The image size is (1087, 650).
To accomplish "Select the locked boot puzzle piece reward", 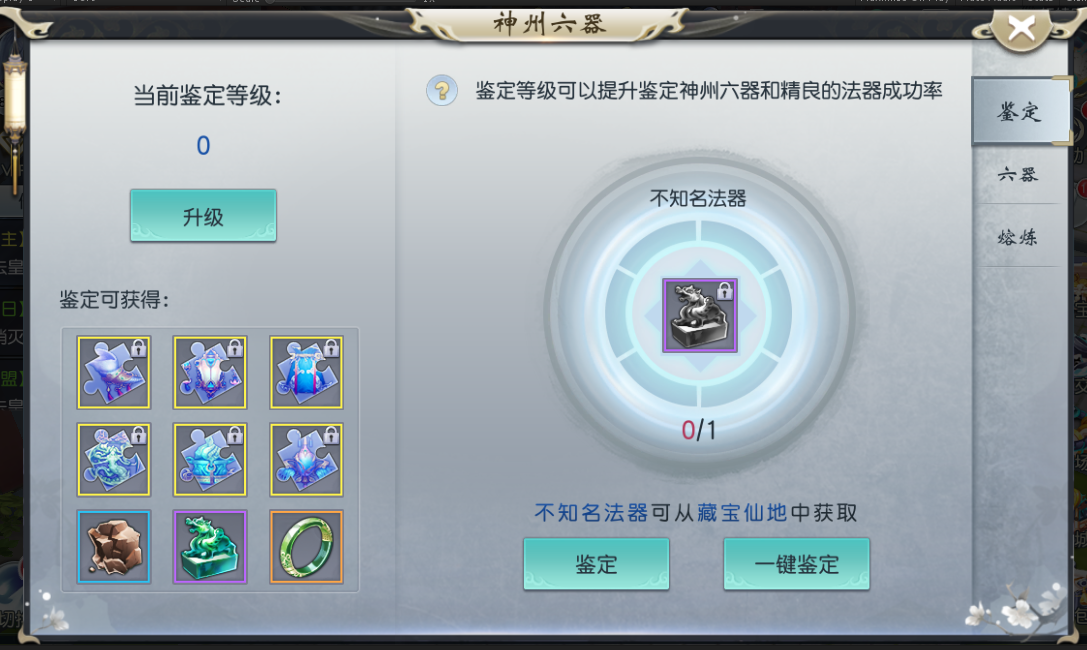I will tap(114, 372).
